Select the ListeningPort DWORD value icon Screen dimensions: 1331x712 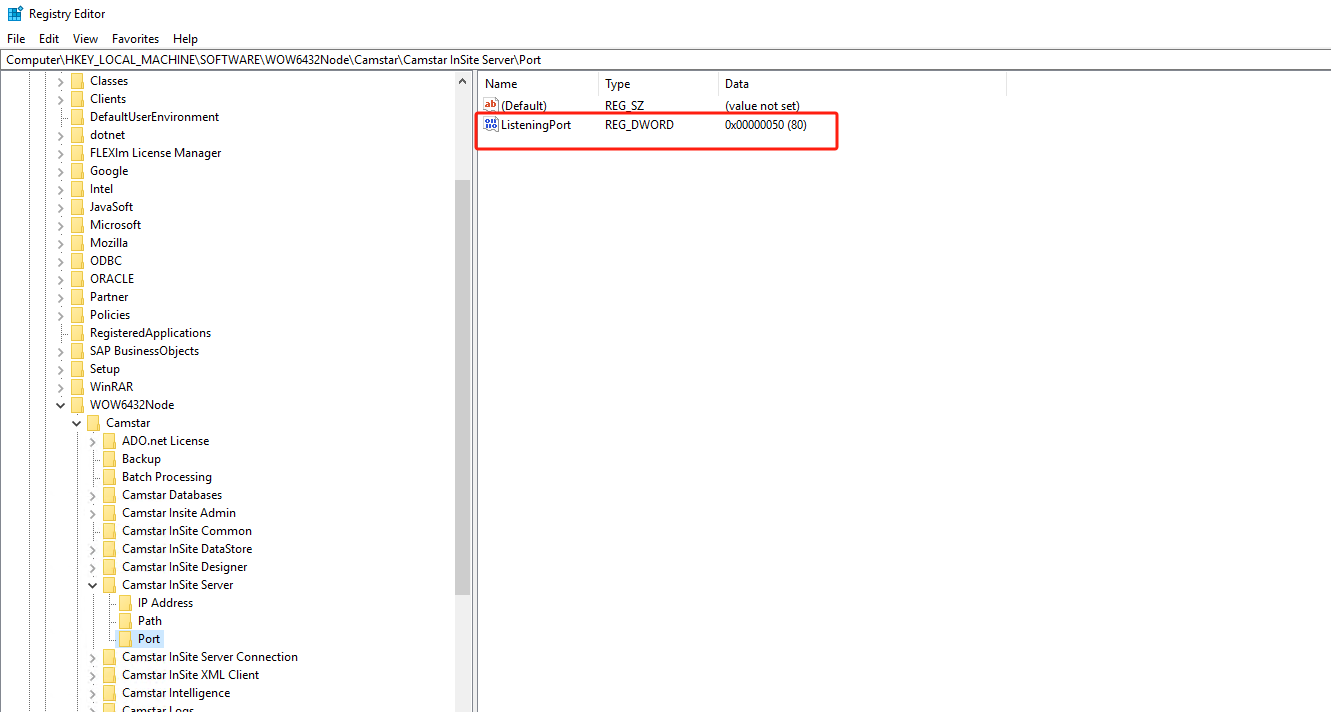491,125
